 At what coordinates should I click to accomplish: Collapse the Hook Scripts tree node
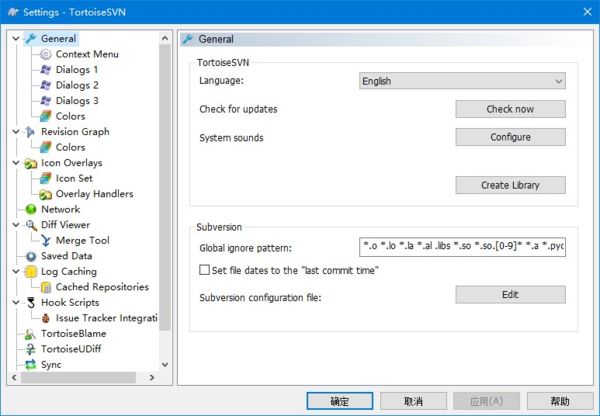14,302
